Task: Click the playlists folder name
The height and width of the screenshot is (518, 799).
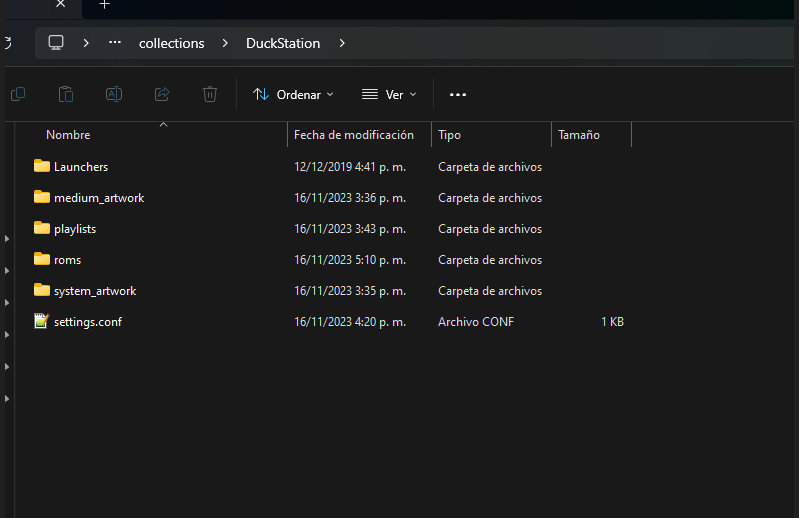Action: point(75,229)
